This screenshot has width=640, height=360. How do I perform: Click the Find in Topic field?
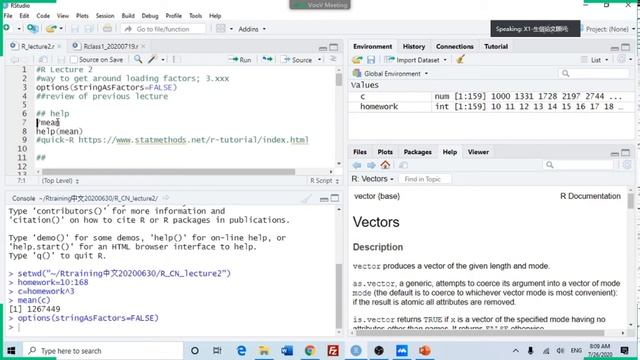(x=424, y=179)
